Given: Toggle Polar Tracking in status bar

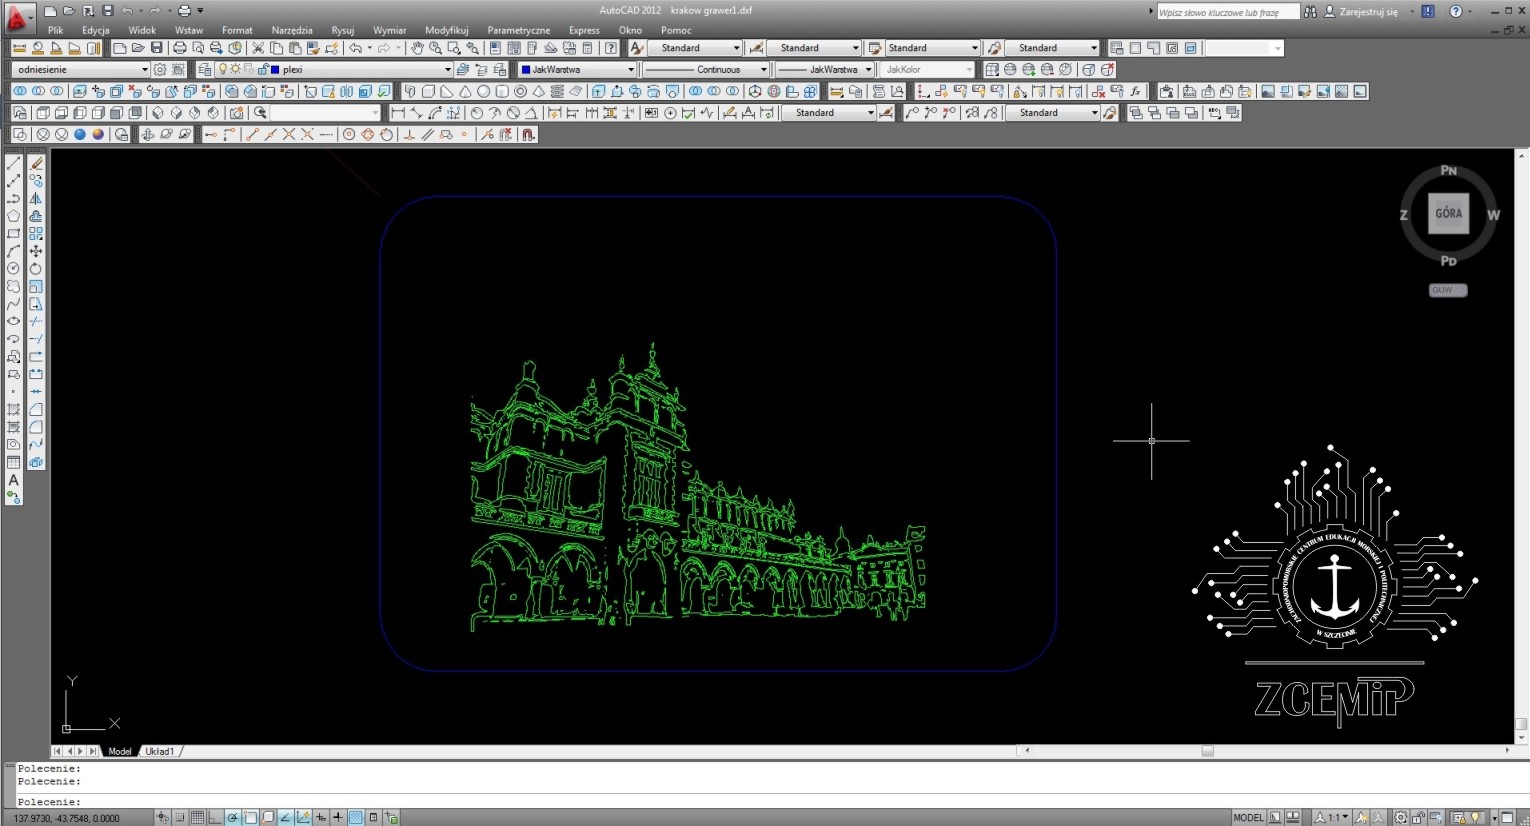Looking at the screenshot, I should pos(233,817).
